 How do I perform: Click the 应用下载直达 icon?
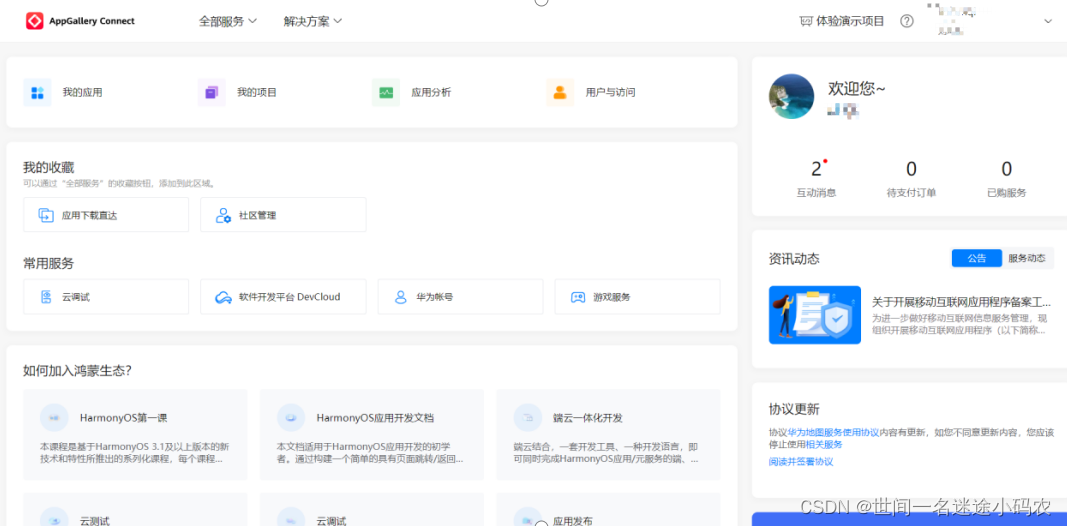click(46, 216)
